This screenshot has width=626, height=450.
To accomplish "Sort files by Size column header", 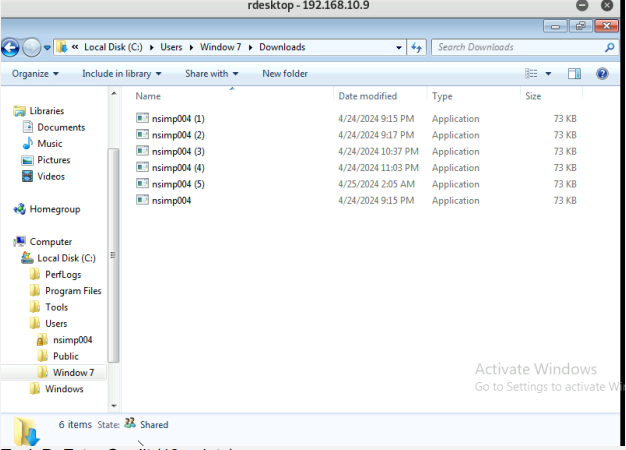I will click(533, 96).
